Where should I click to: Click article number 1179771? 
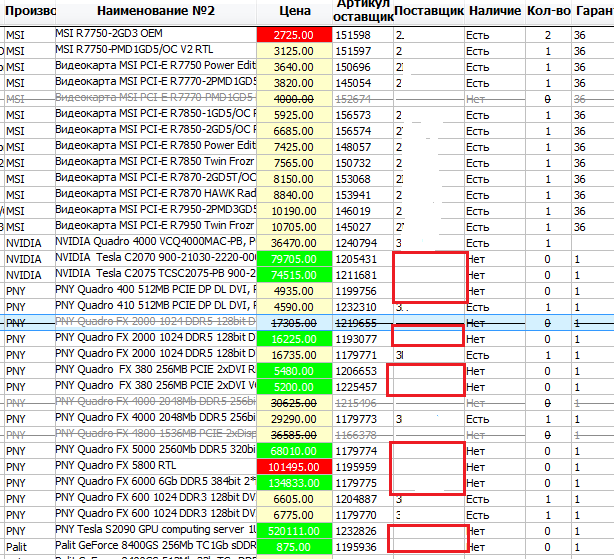(x=356, y=355)
